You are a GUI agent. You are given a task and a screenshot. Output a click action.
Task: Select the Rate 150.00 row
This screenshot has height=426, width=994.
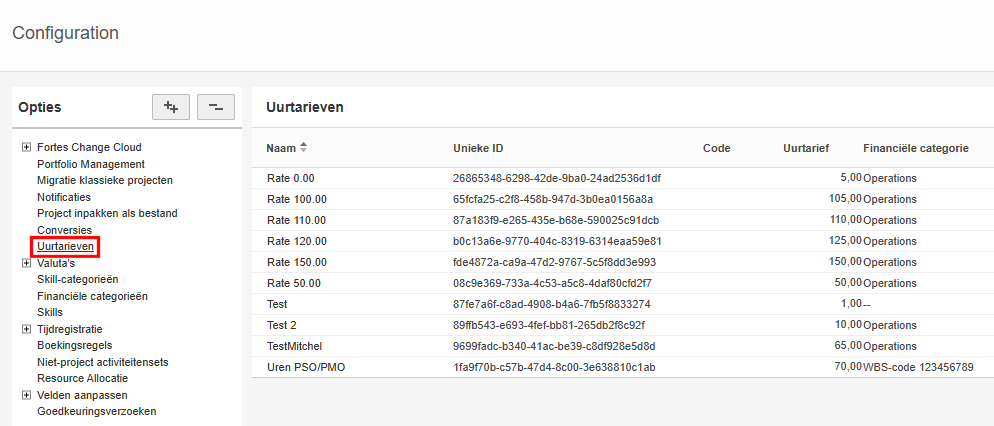(x=296, y=262)
